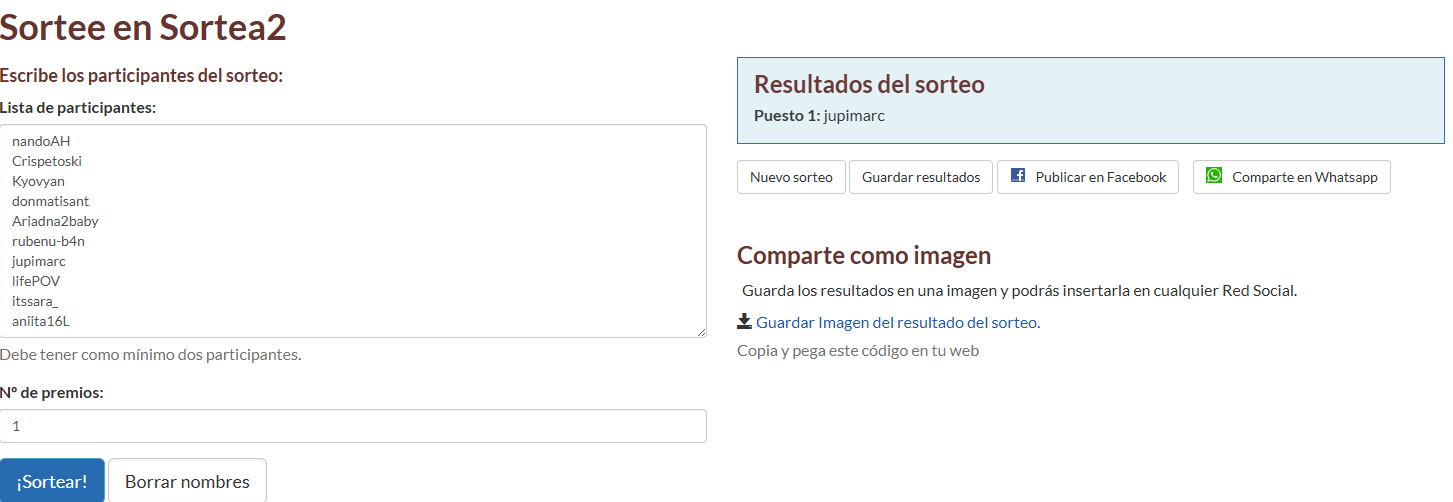This screenshot has width=1453, height=502.
Task: Click Copia y pega este código text
Action: pos(857,350)
